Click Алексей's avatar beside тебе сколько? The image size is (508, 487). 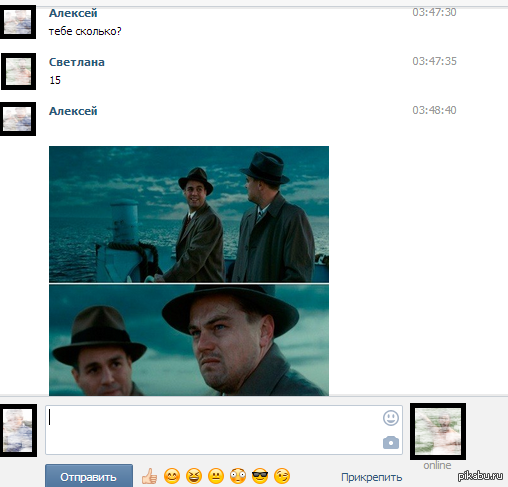(x=18, y=22)
